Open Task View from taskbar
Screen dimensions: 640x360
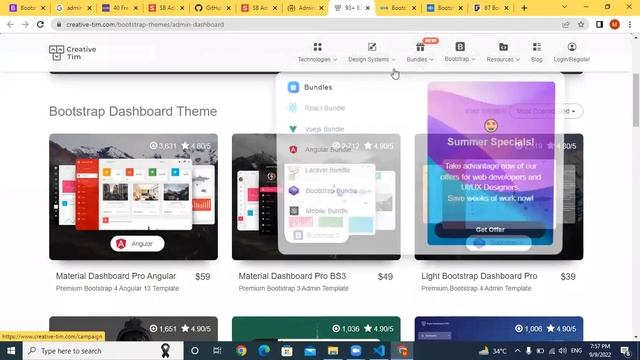[217, 351]
